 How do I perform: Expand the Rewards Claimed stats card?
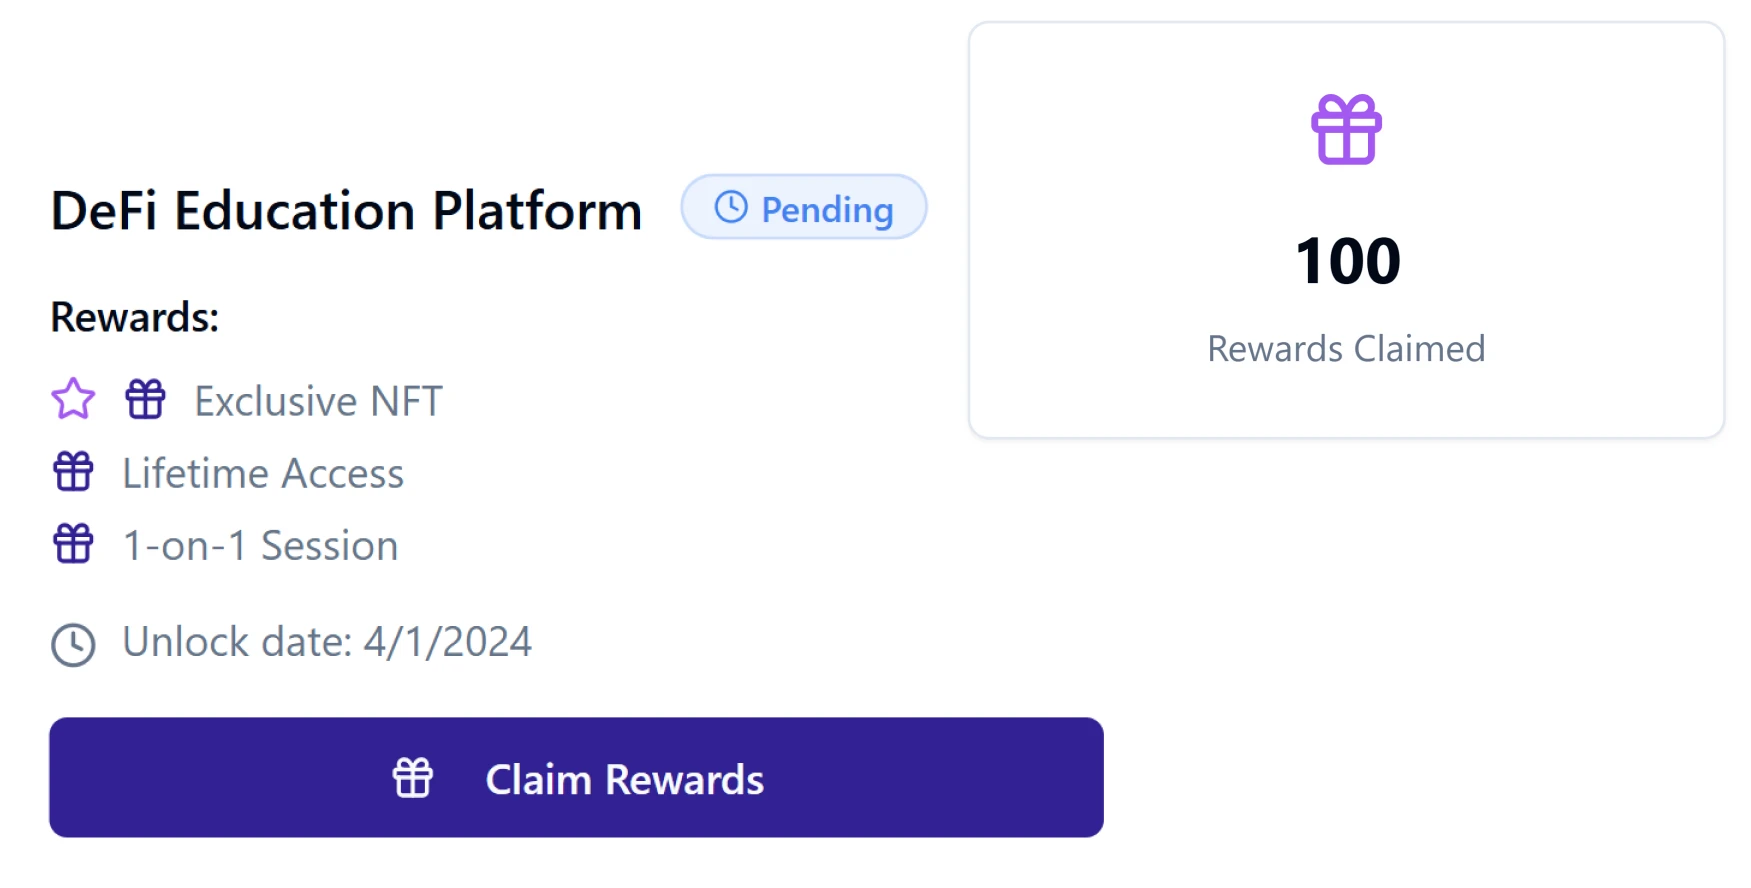(1346, 230)
